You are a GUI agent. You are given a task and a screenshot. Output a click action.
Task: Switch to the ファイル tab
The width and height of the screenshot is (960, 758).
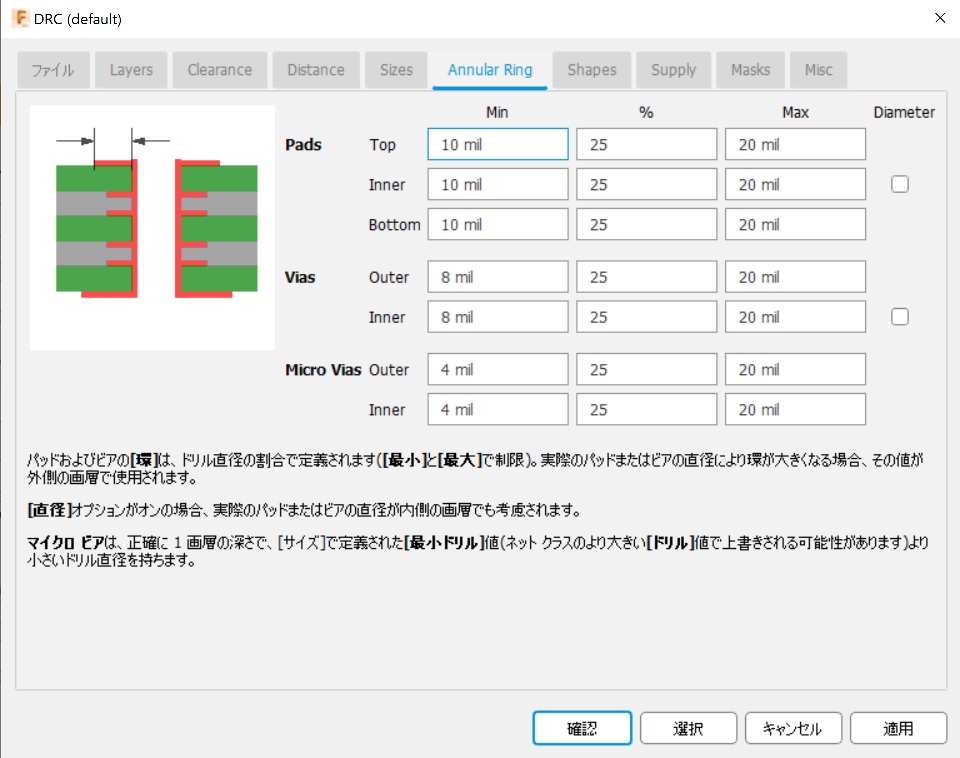[53, 69]
